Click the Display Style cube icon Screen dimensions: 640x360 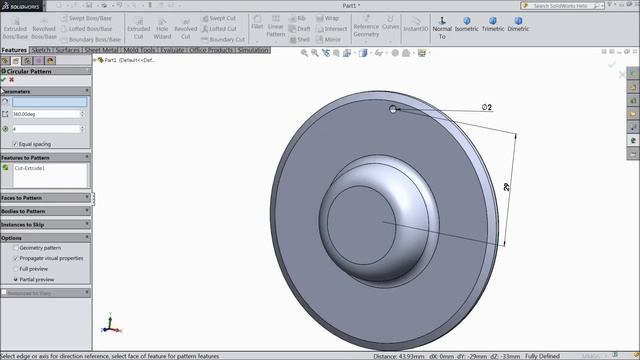tap(363, 53)
